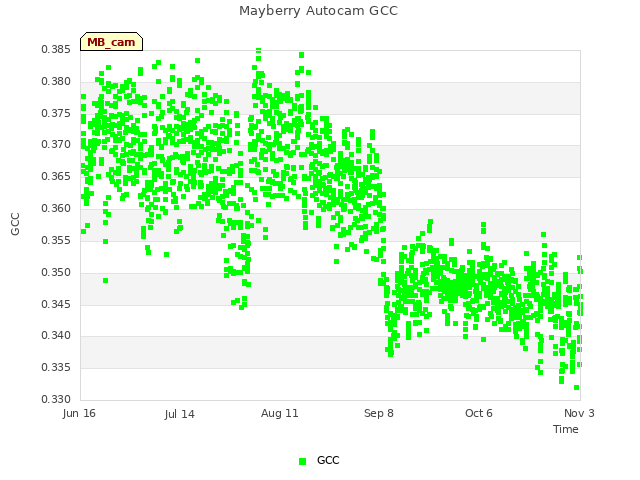Click the 0.385 y-axis value

56,49
